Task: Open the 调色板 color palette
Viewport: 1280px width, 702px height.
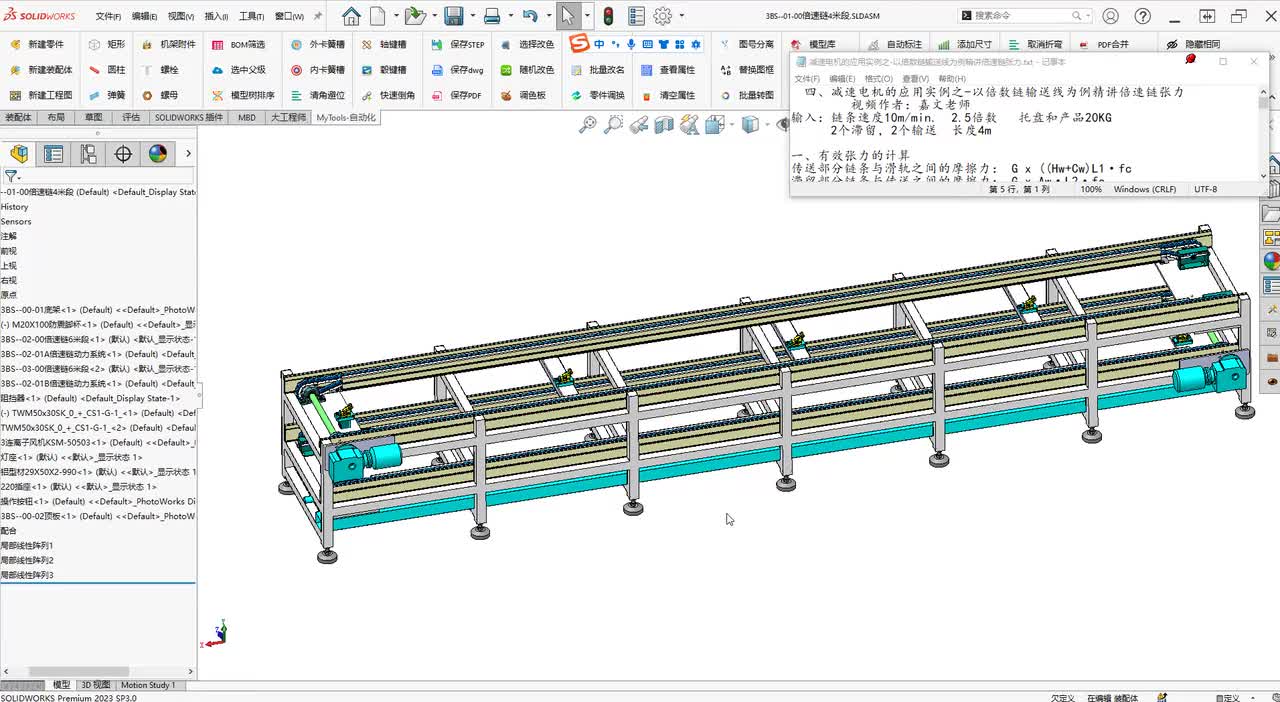Action: click(522, 95)
